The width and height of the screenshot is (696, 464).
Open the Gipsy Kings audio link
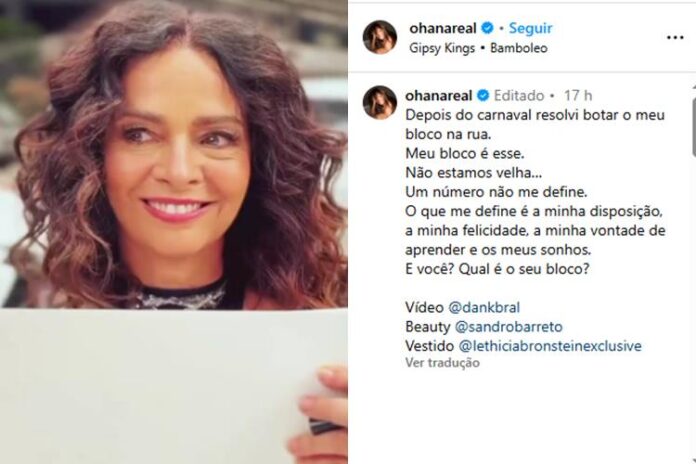(442, 48)
